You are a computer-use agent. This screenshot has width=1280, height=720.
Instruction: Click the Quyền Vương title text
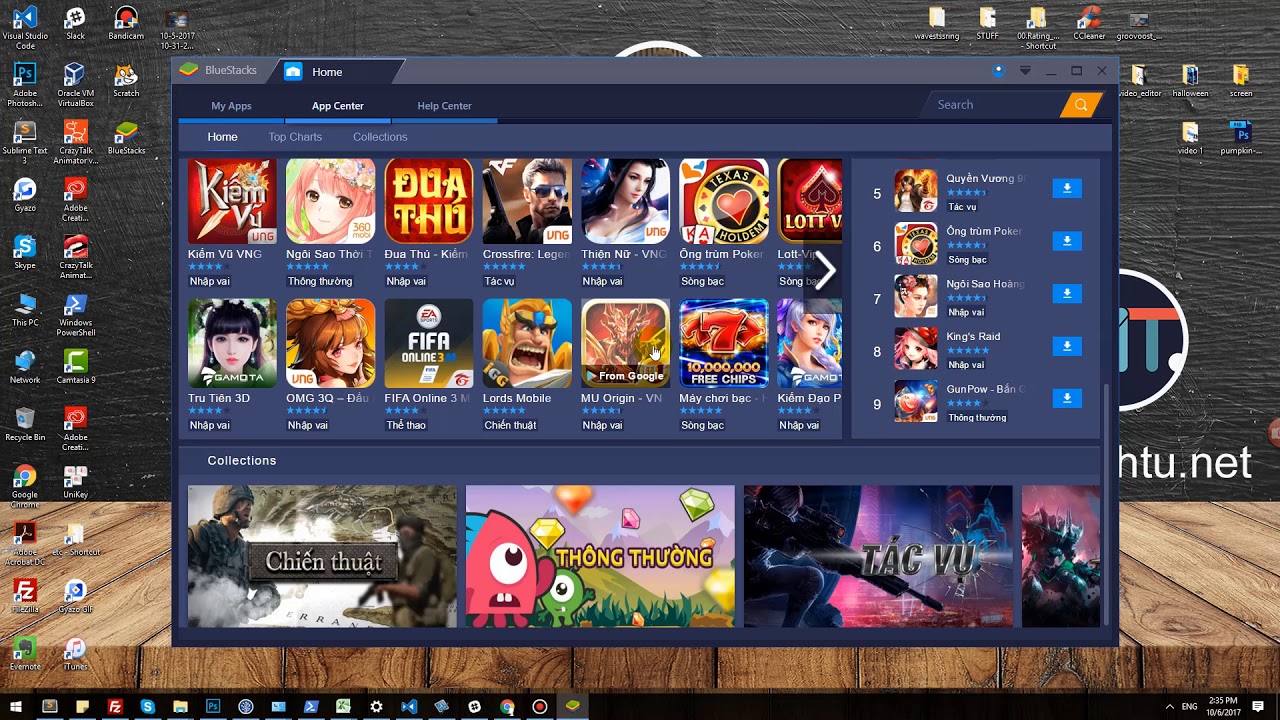click(985, 179)
